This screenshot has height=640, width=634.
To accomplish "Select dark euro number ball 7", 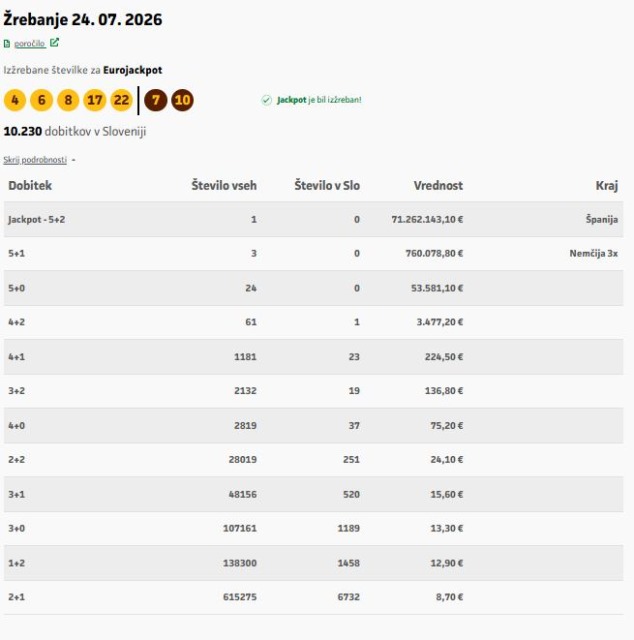I will [156, 100].
